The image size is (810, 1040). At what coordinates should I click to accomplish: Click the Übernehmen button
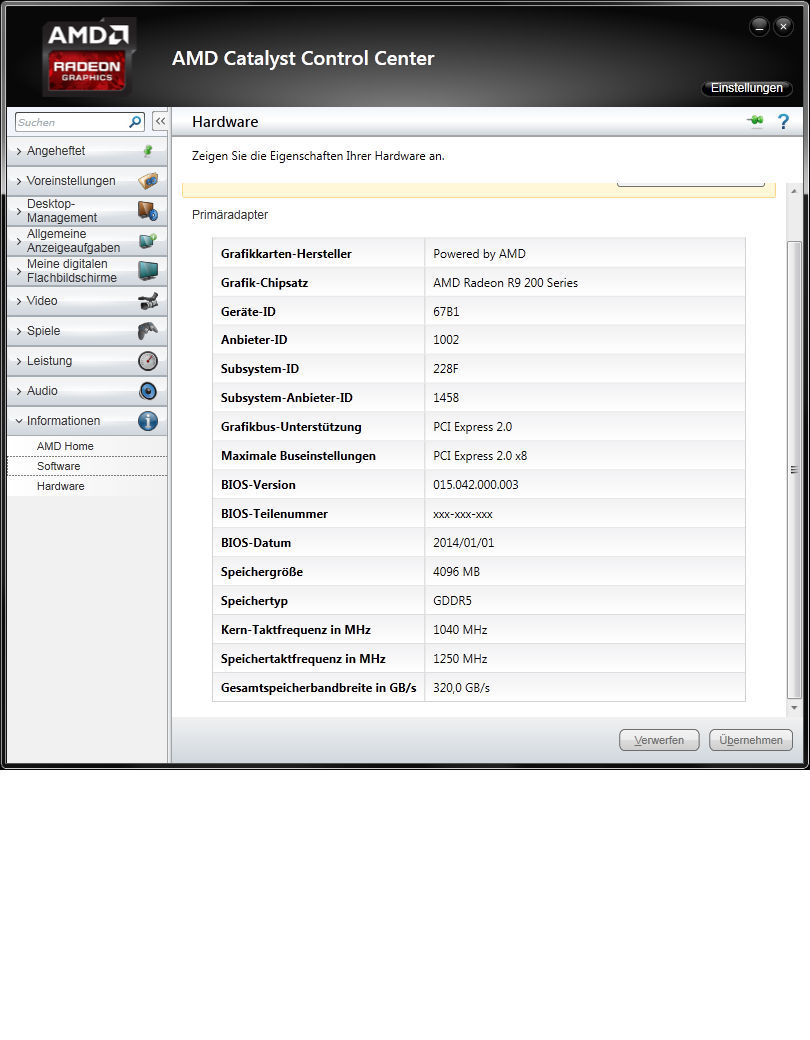[x=751, y=740]
